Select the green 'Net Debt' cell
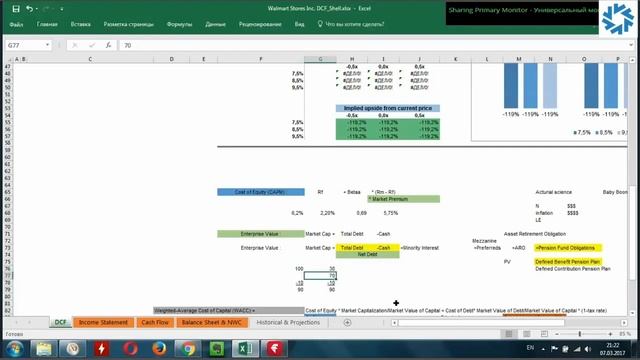The height and width of the screenshot is (360, 640). pyautogui.click(x=367, y=255)
